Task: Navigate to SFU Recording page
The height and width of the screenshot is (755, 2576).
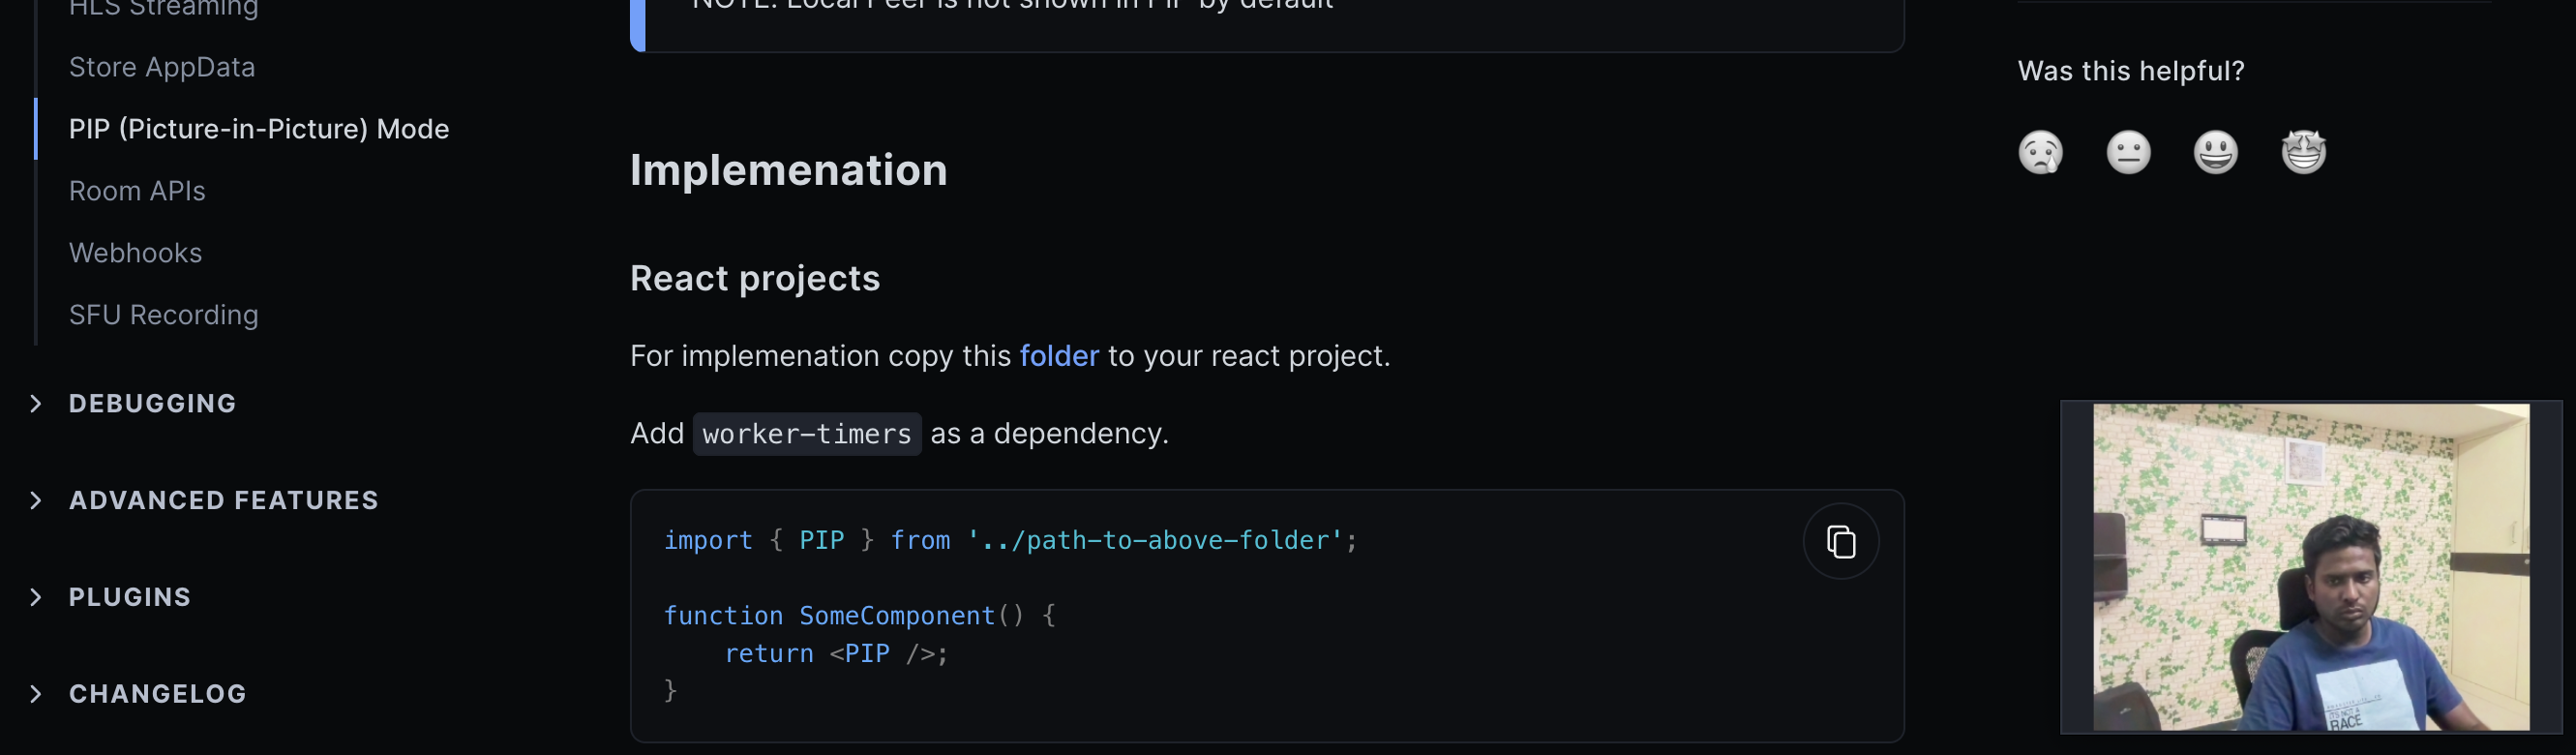Action: tap(163, 315)
